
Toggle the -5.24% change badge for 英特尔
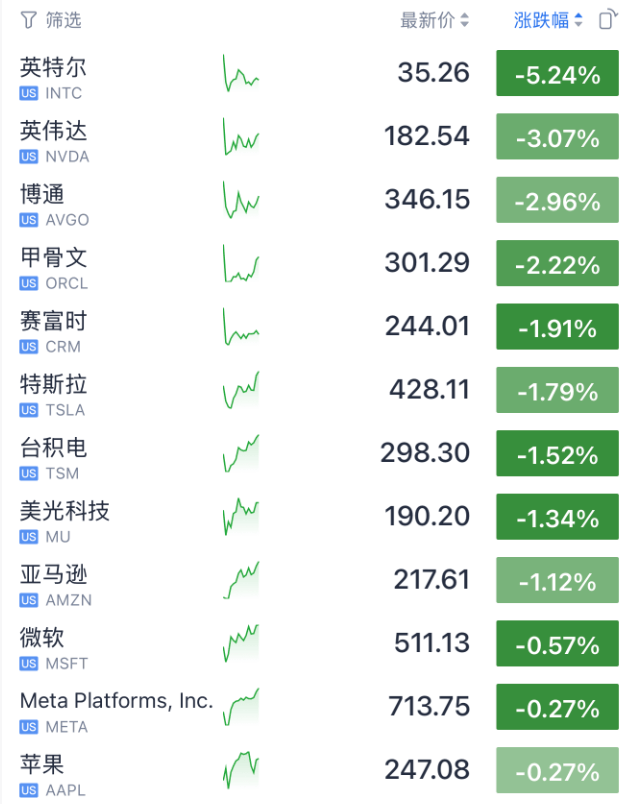point(557,75)
